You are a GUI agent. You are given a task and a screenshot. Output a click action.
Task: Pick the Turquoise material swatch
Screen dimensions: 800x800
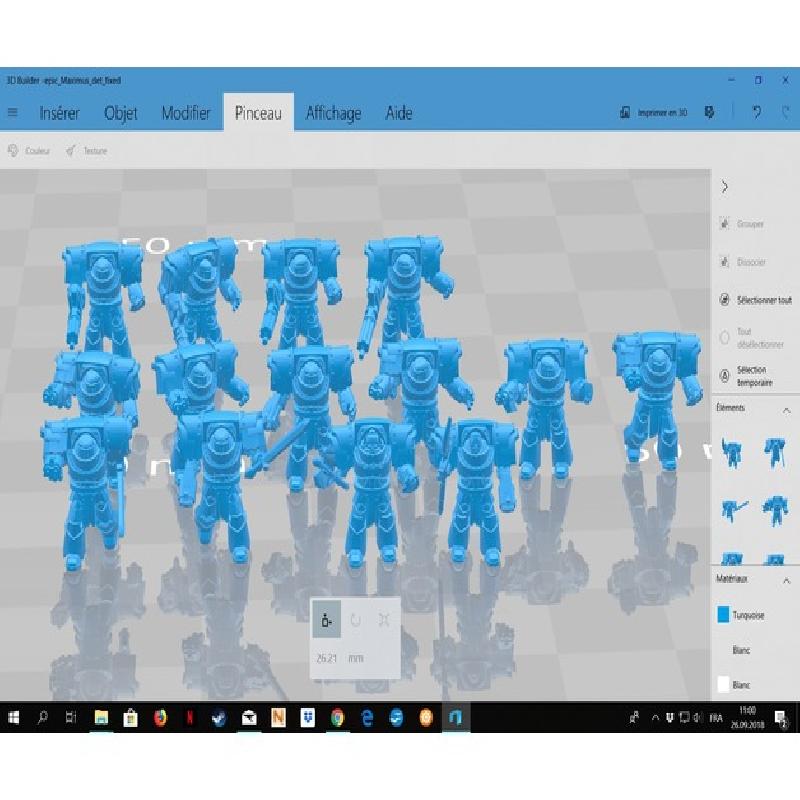(723, 615)
